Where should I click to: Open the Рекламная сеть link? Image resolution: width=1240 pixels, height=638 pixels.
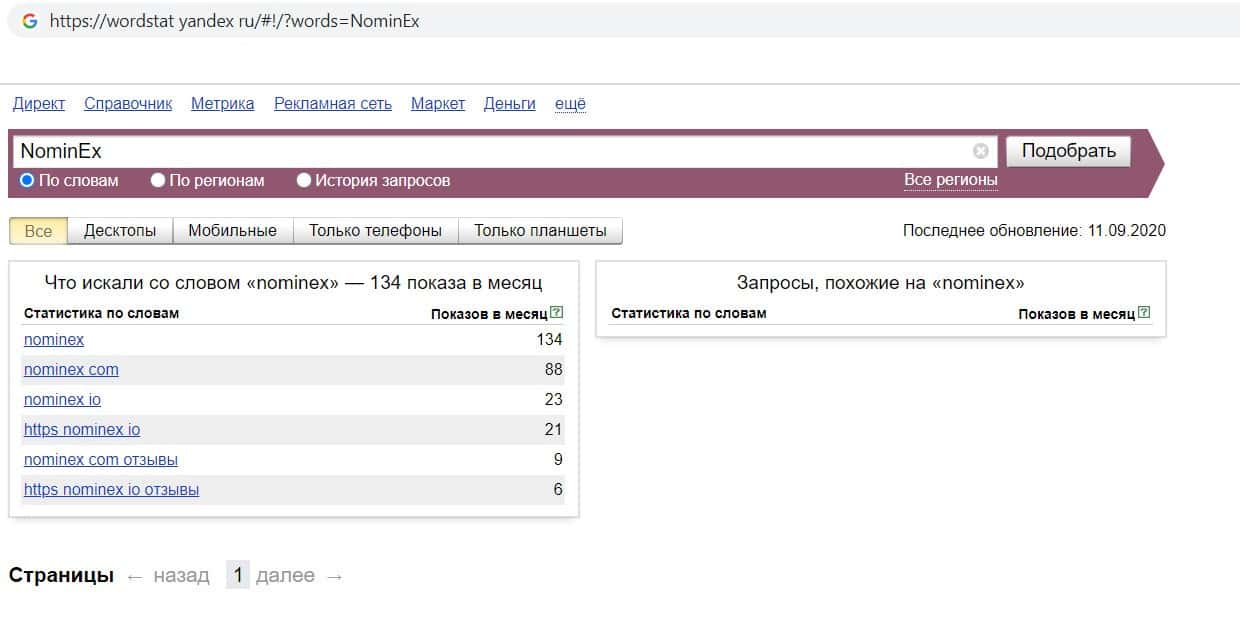click(x=333, y=104)
